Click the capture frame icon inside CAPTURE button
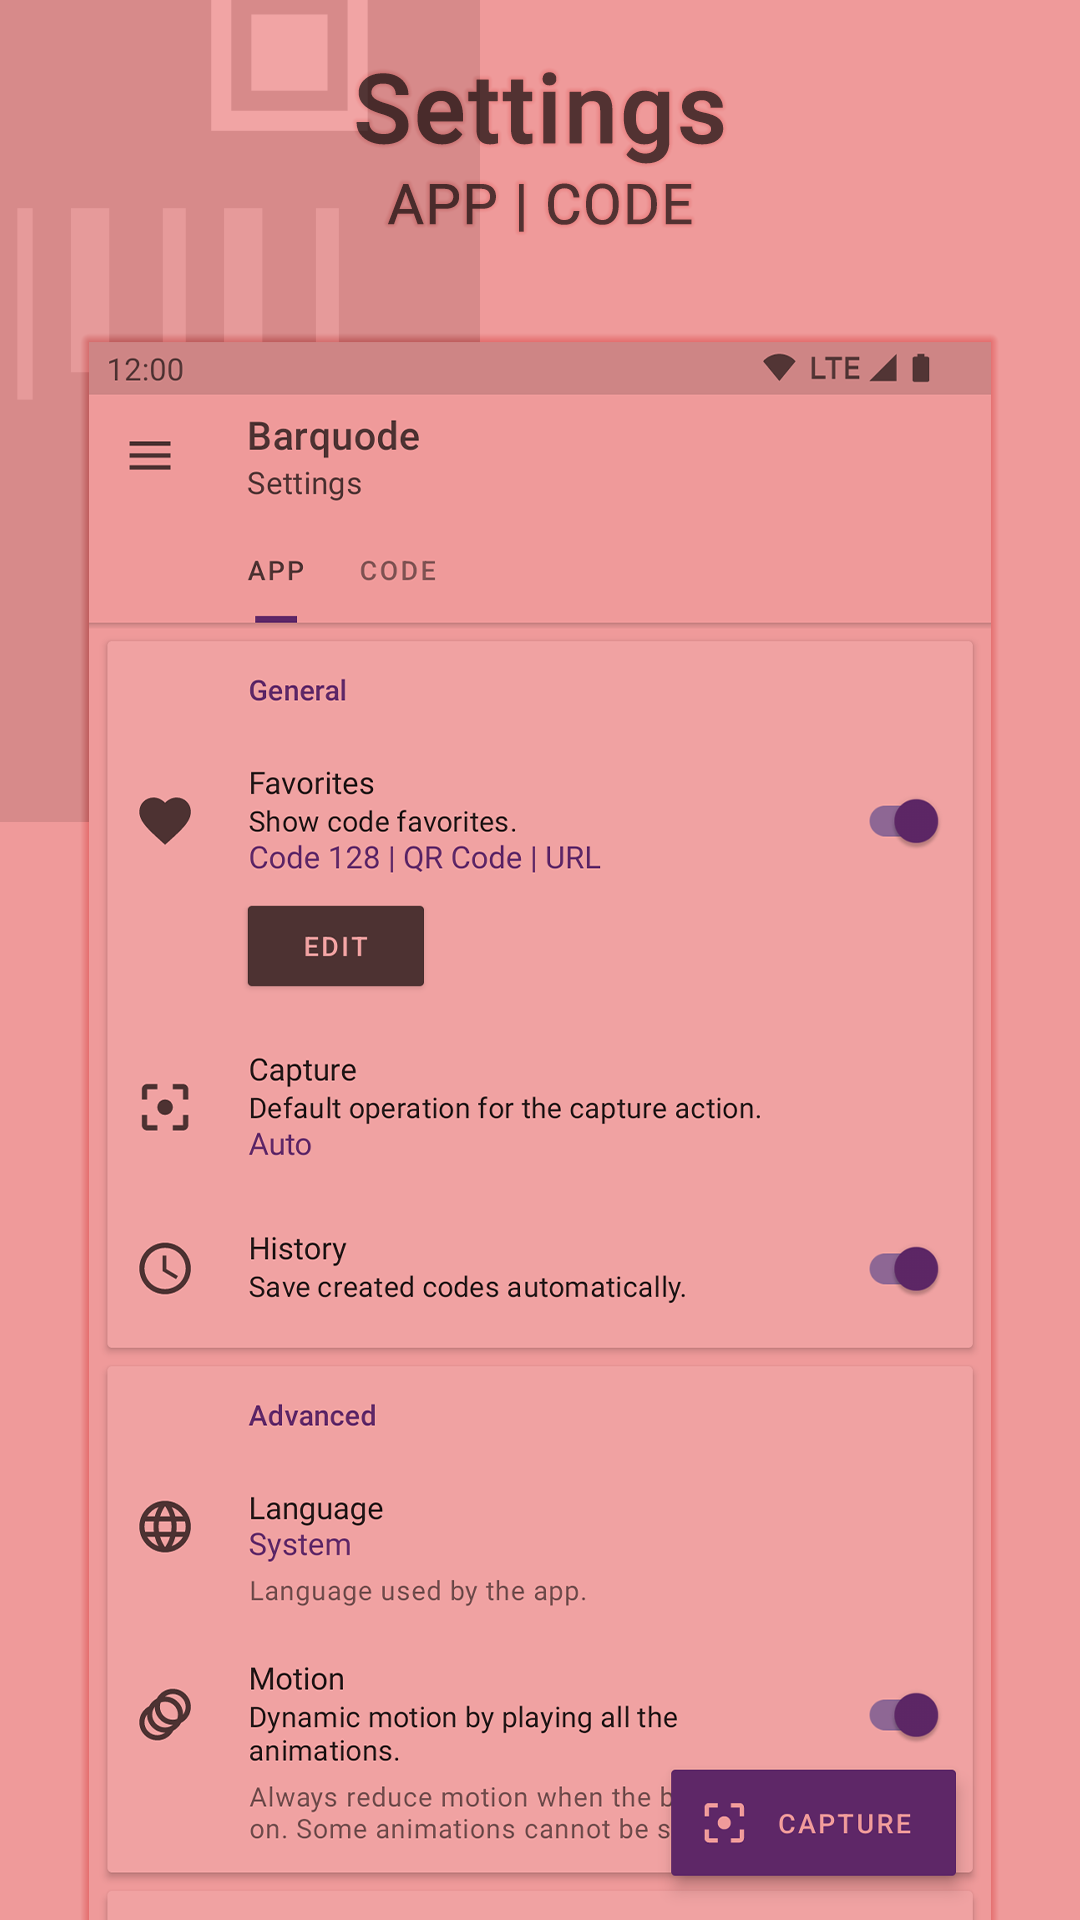The image size is (1080, 1920). (724, 1822)
